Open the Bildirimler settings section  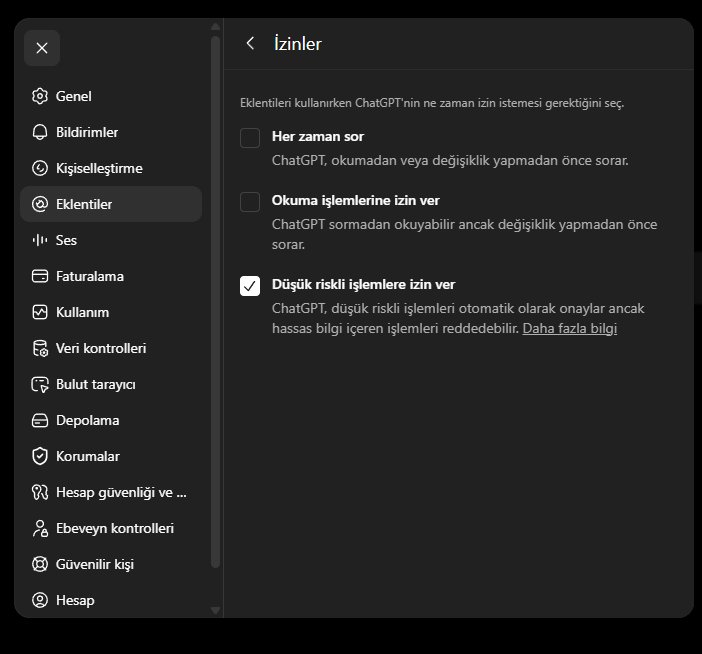111,132
